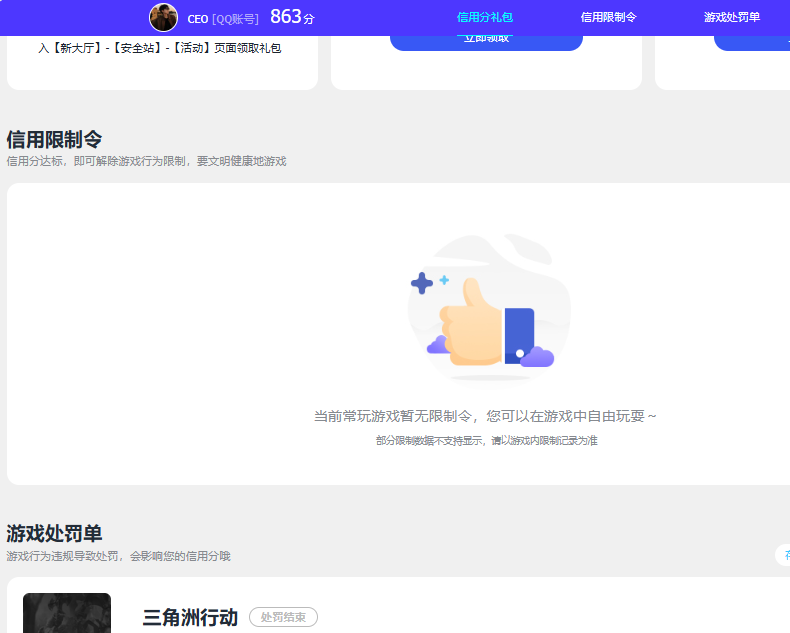
Task: Click the 信用限制令 section heading
Action: (54, 140)
